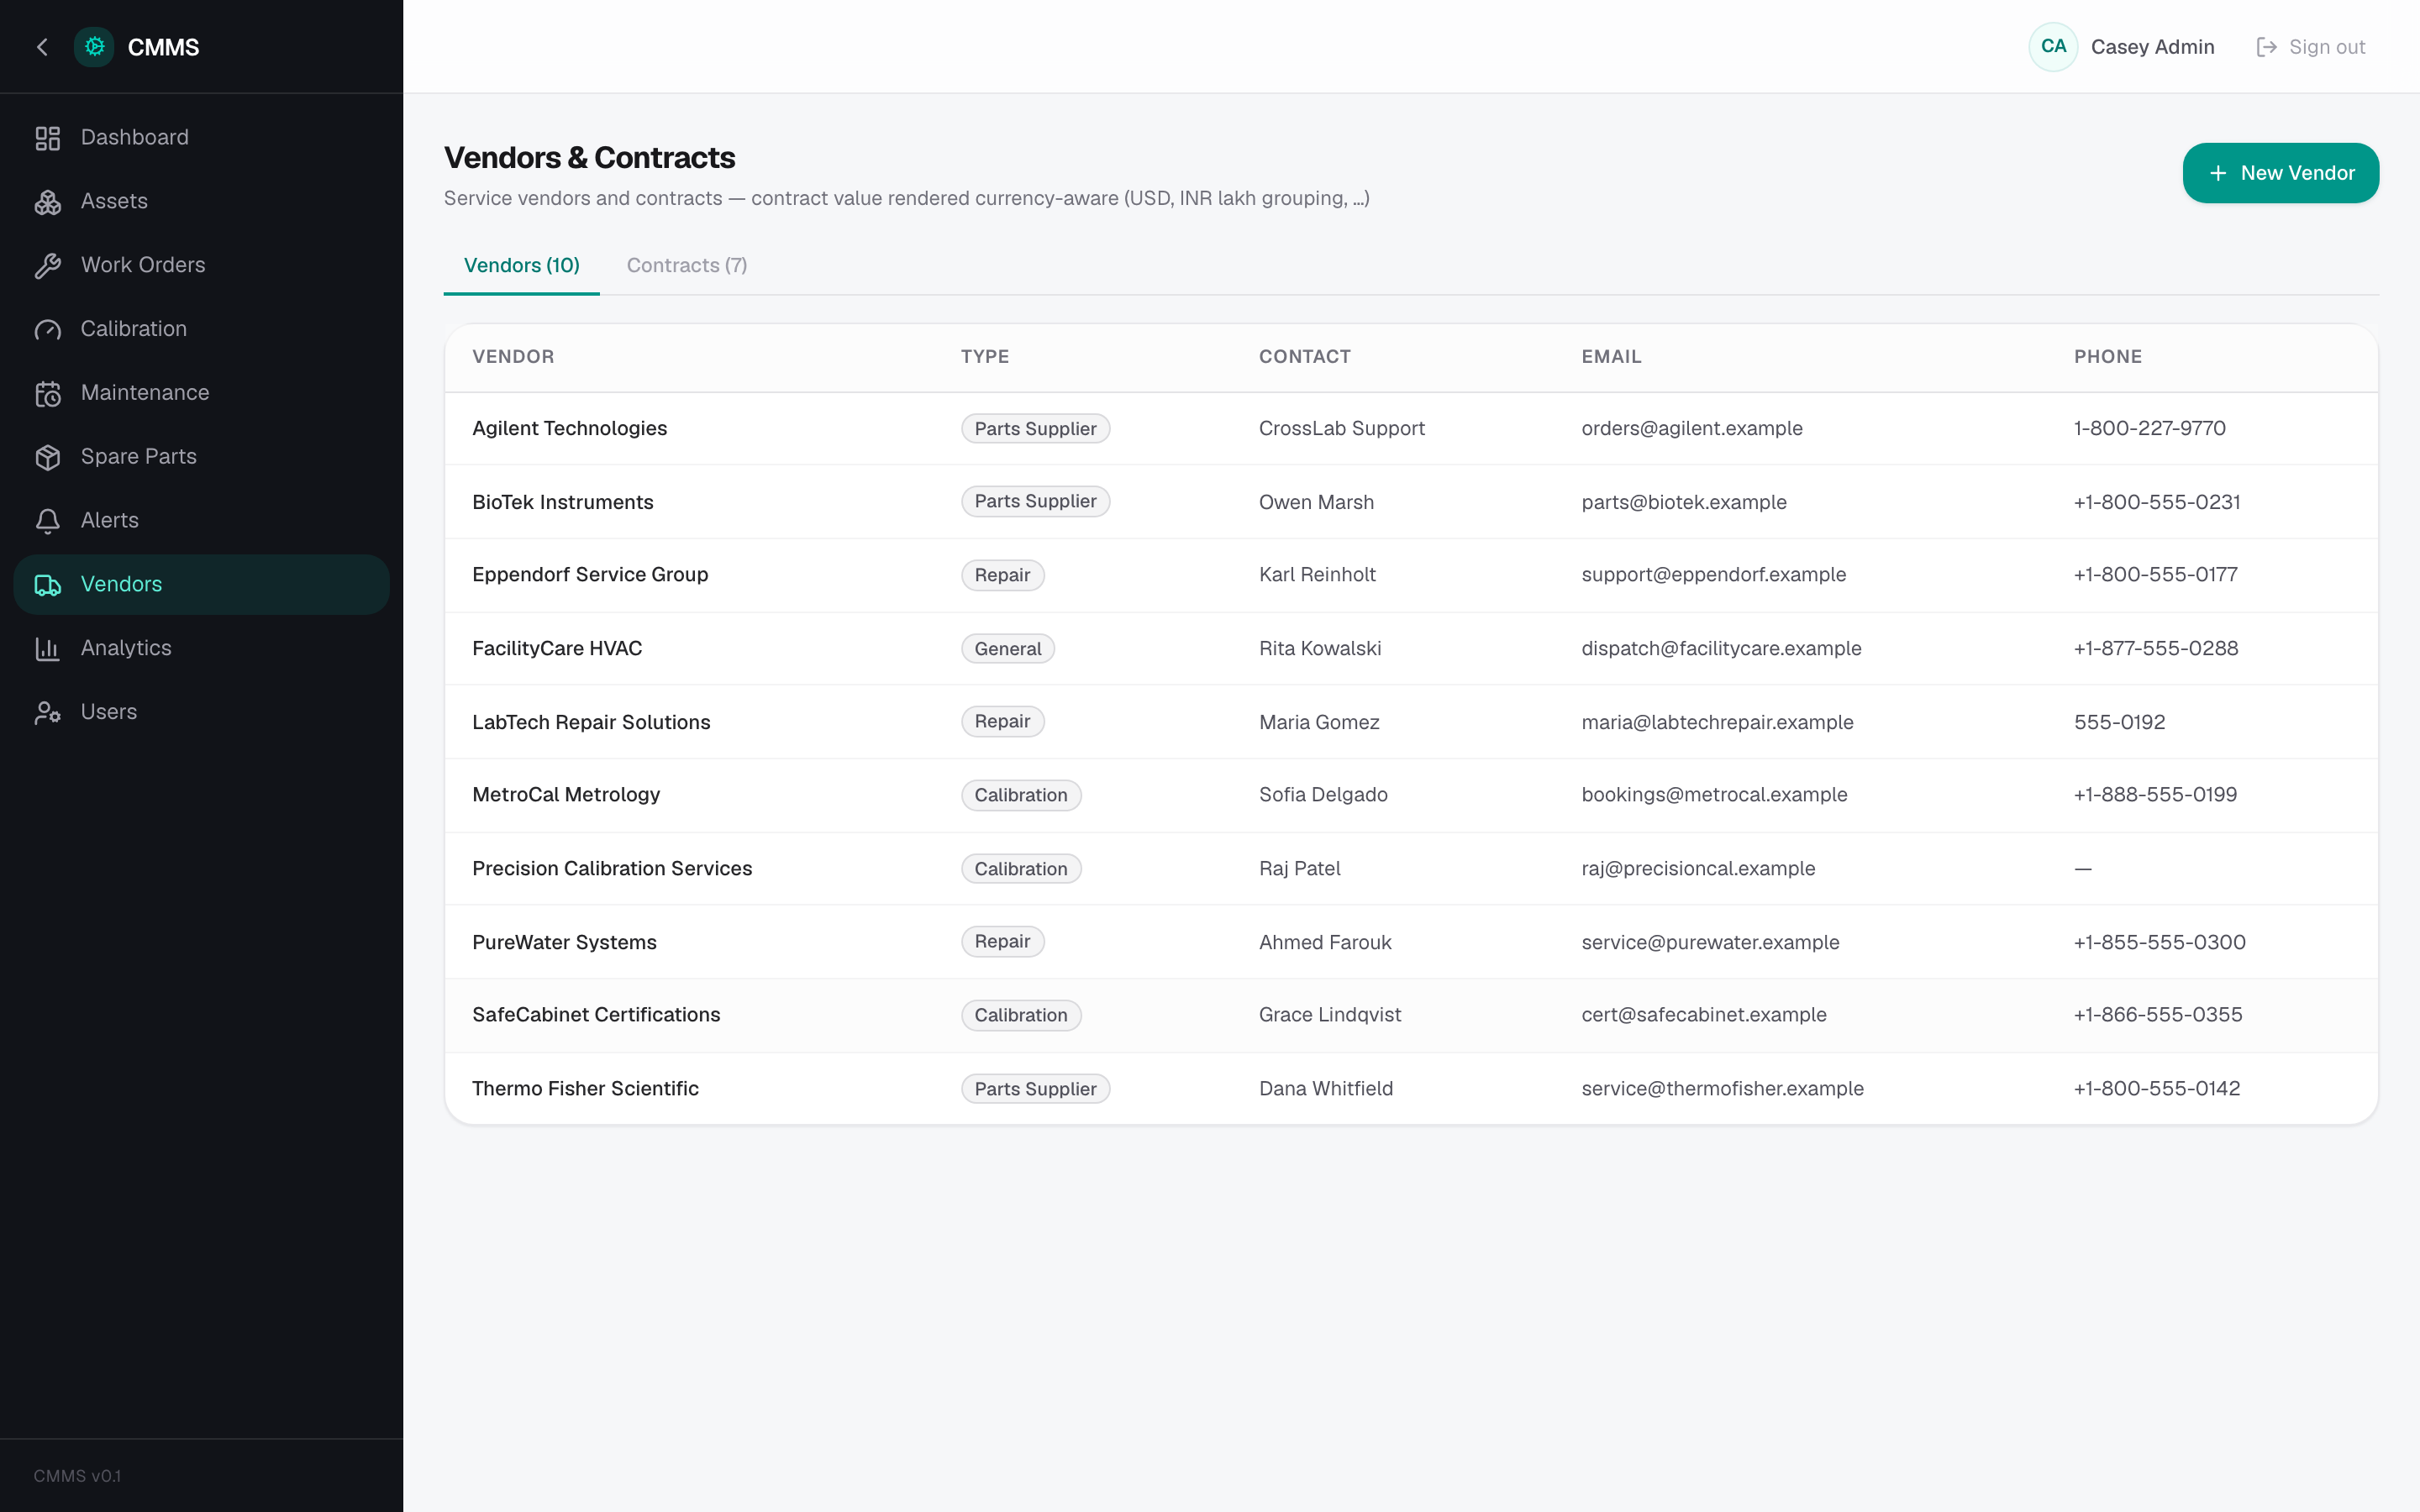Click the Alerts bell icon

tap(48, 521)
